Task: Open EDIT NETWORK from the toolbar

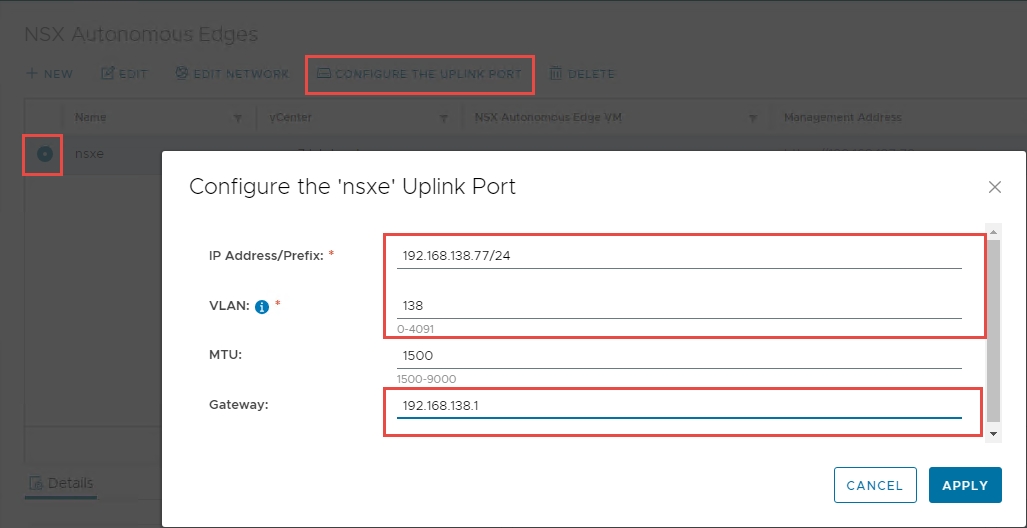Action: tap(232, 74)
